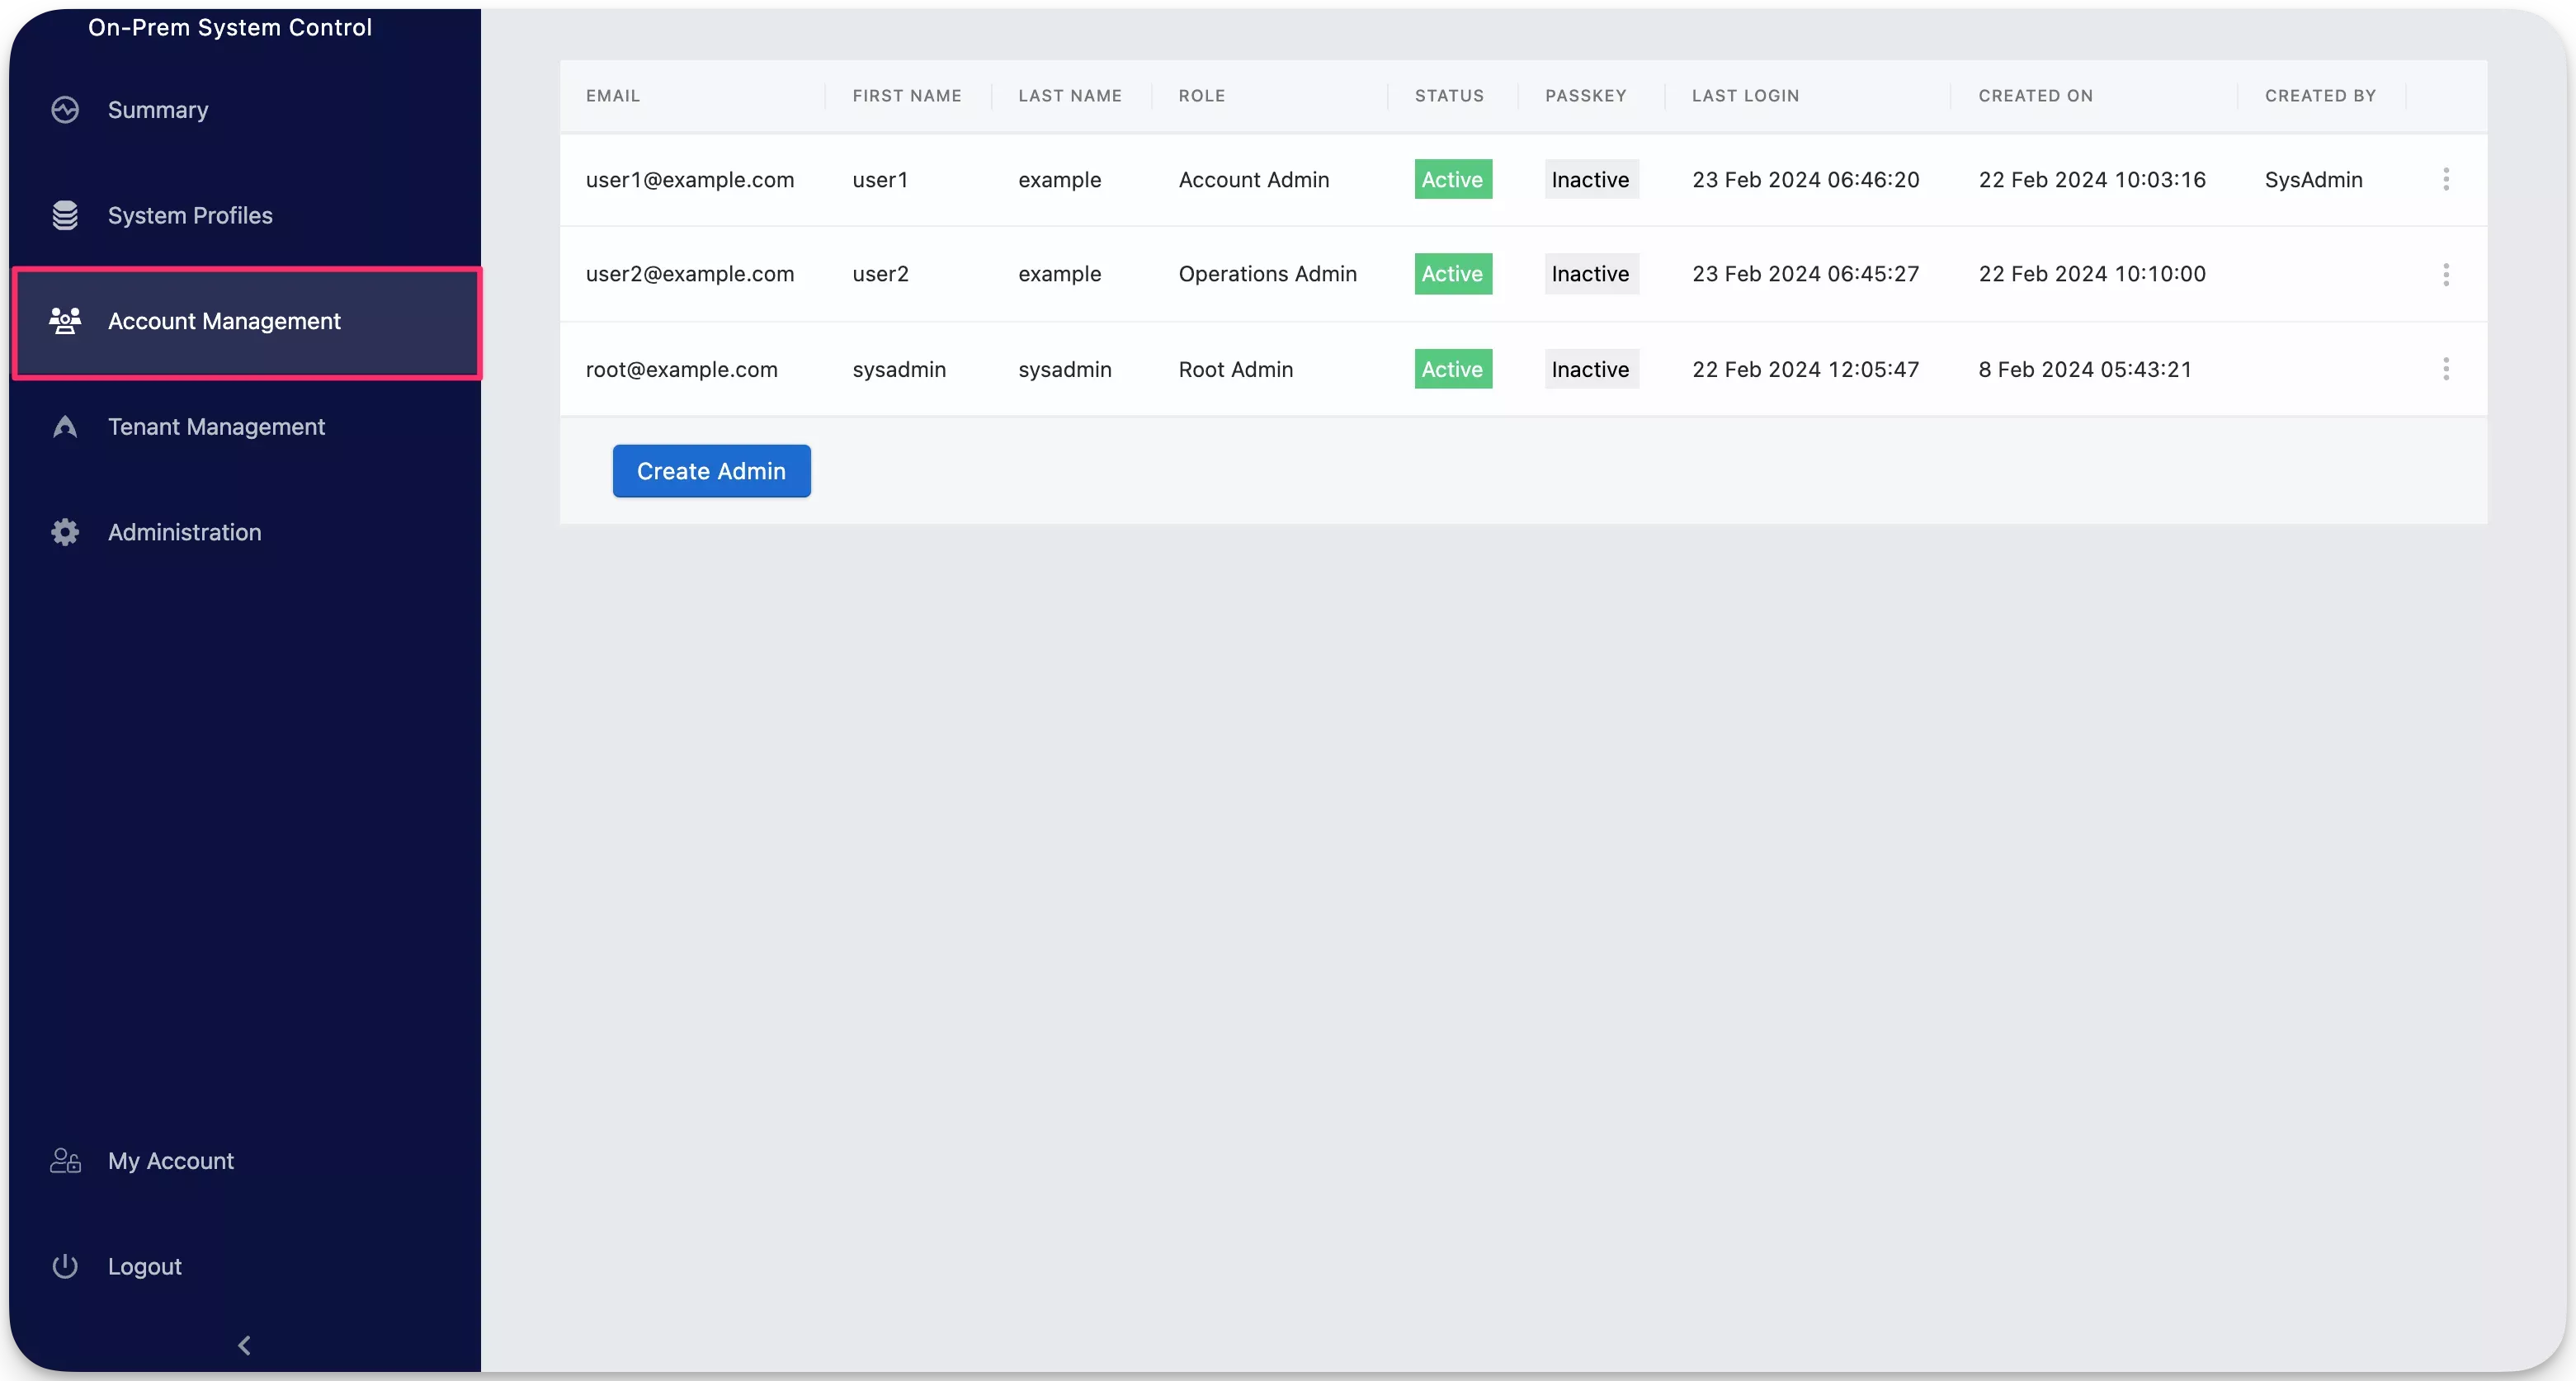Select the root@example.com email cell

click(x=681, y=369)
